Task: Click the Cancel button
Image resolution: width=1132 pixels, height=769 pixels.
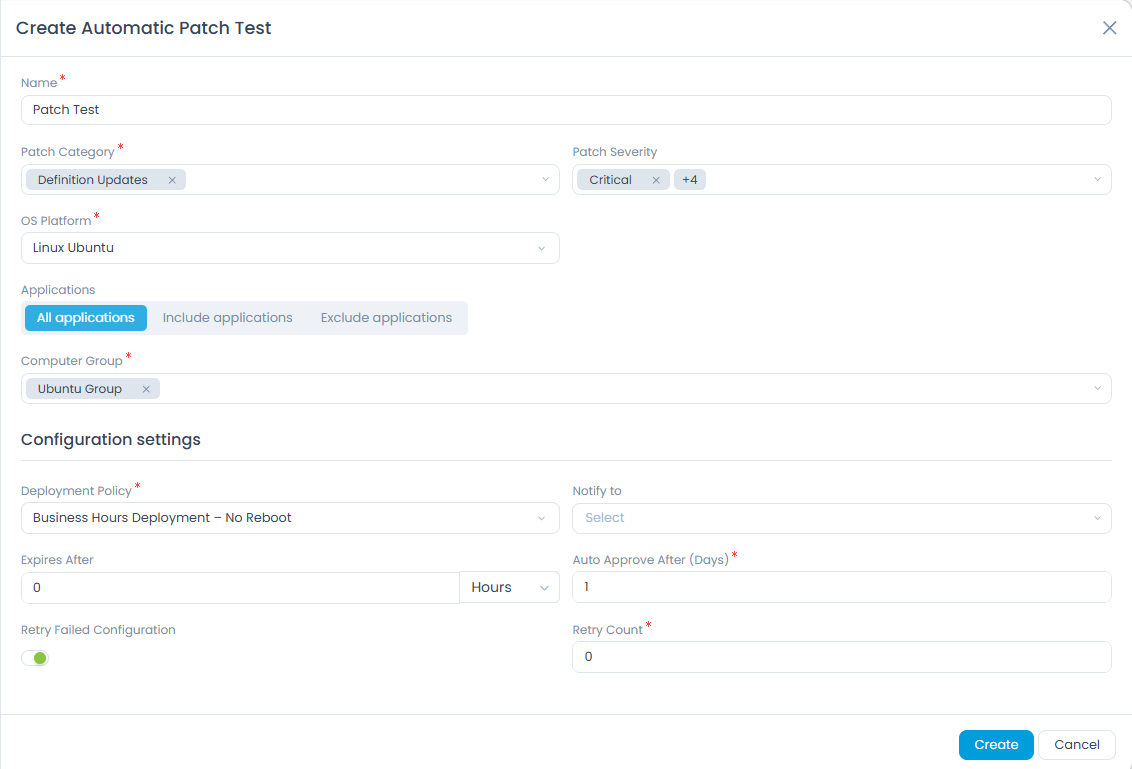Action: [1076, 744]
